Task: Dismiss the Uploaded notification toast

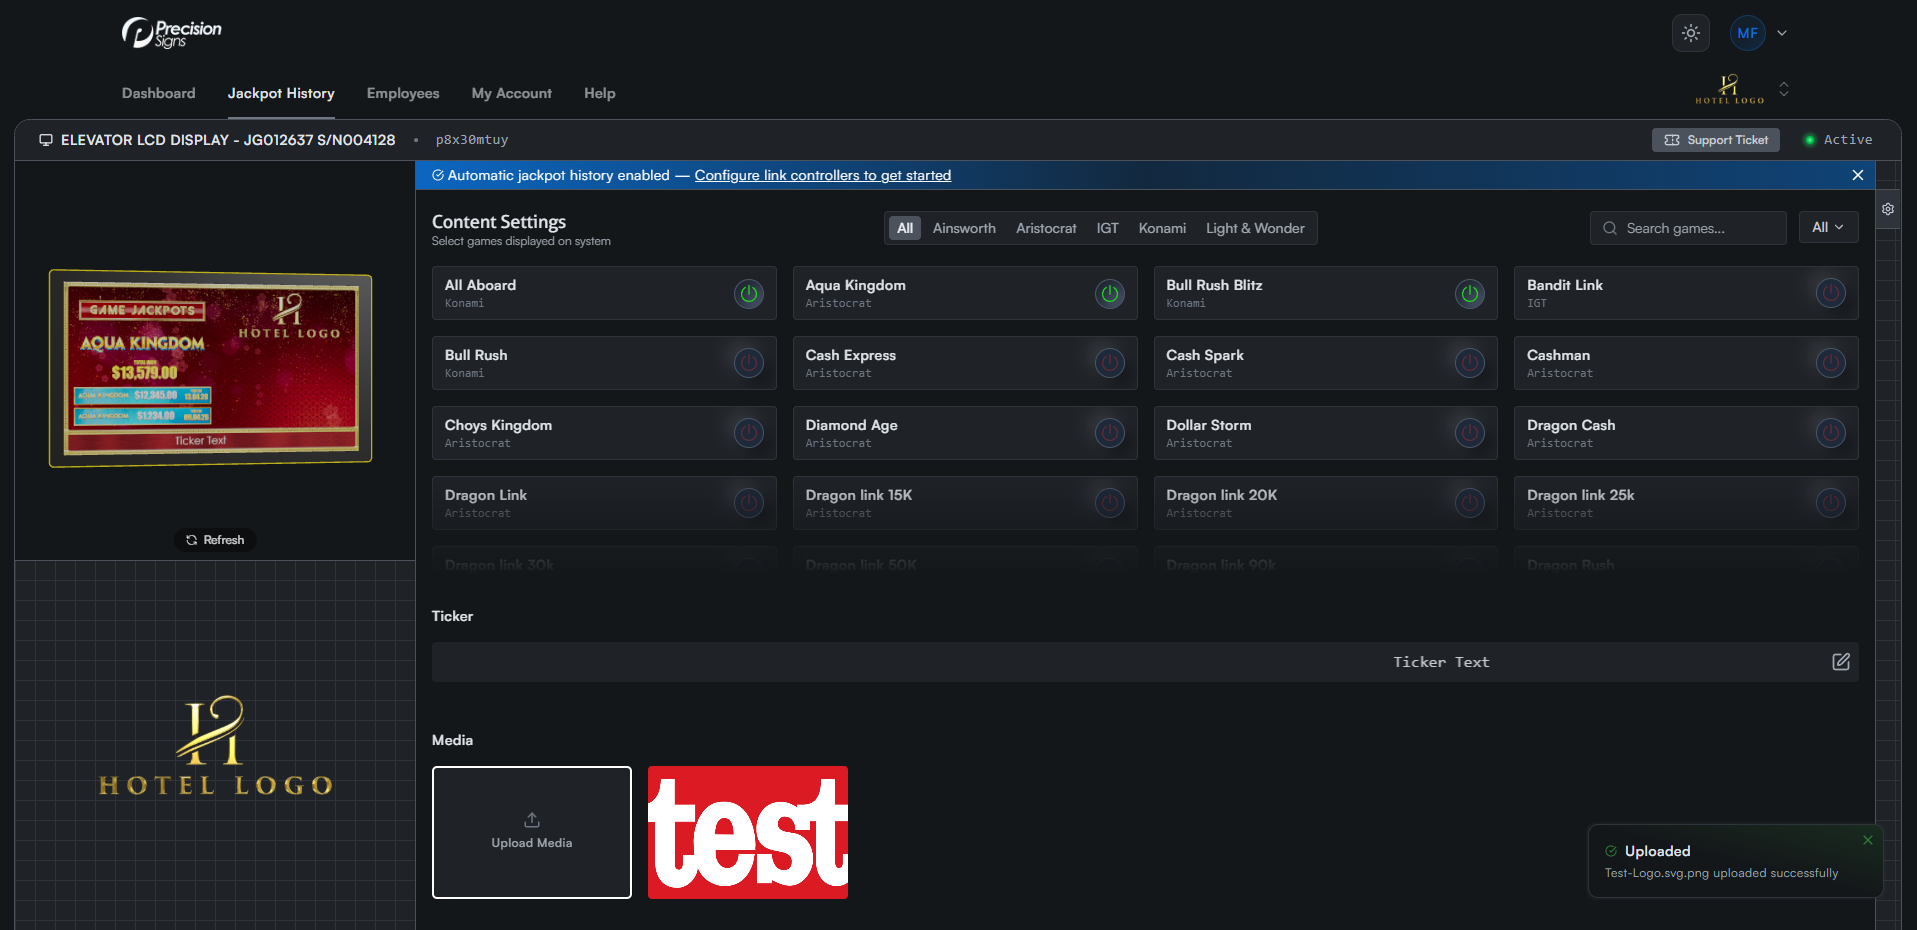Action: coord(1867,840)
